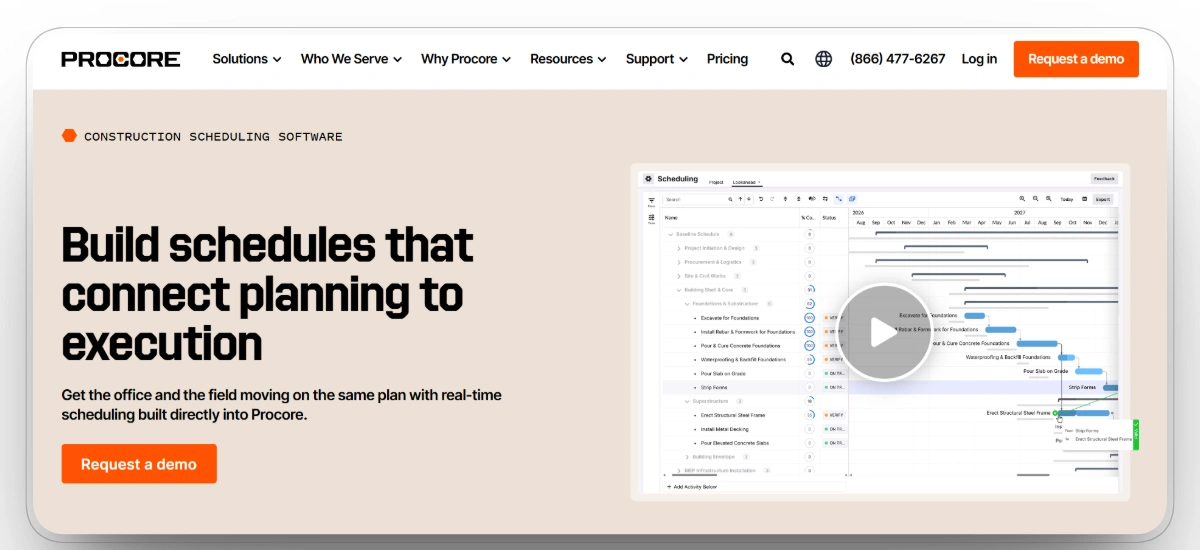
Task: Expand the Who We Serve menu
Action: click(x=351, y=59)
